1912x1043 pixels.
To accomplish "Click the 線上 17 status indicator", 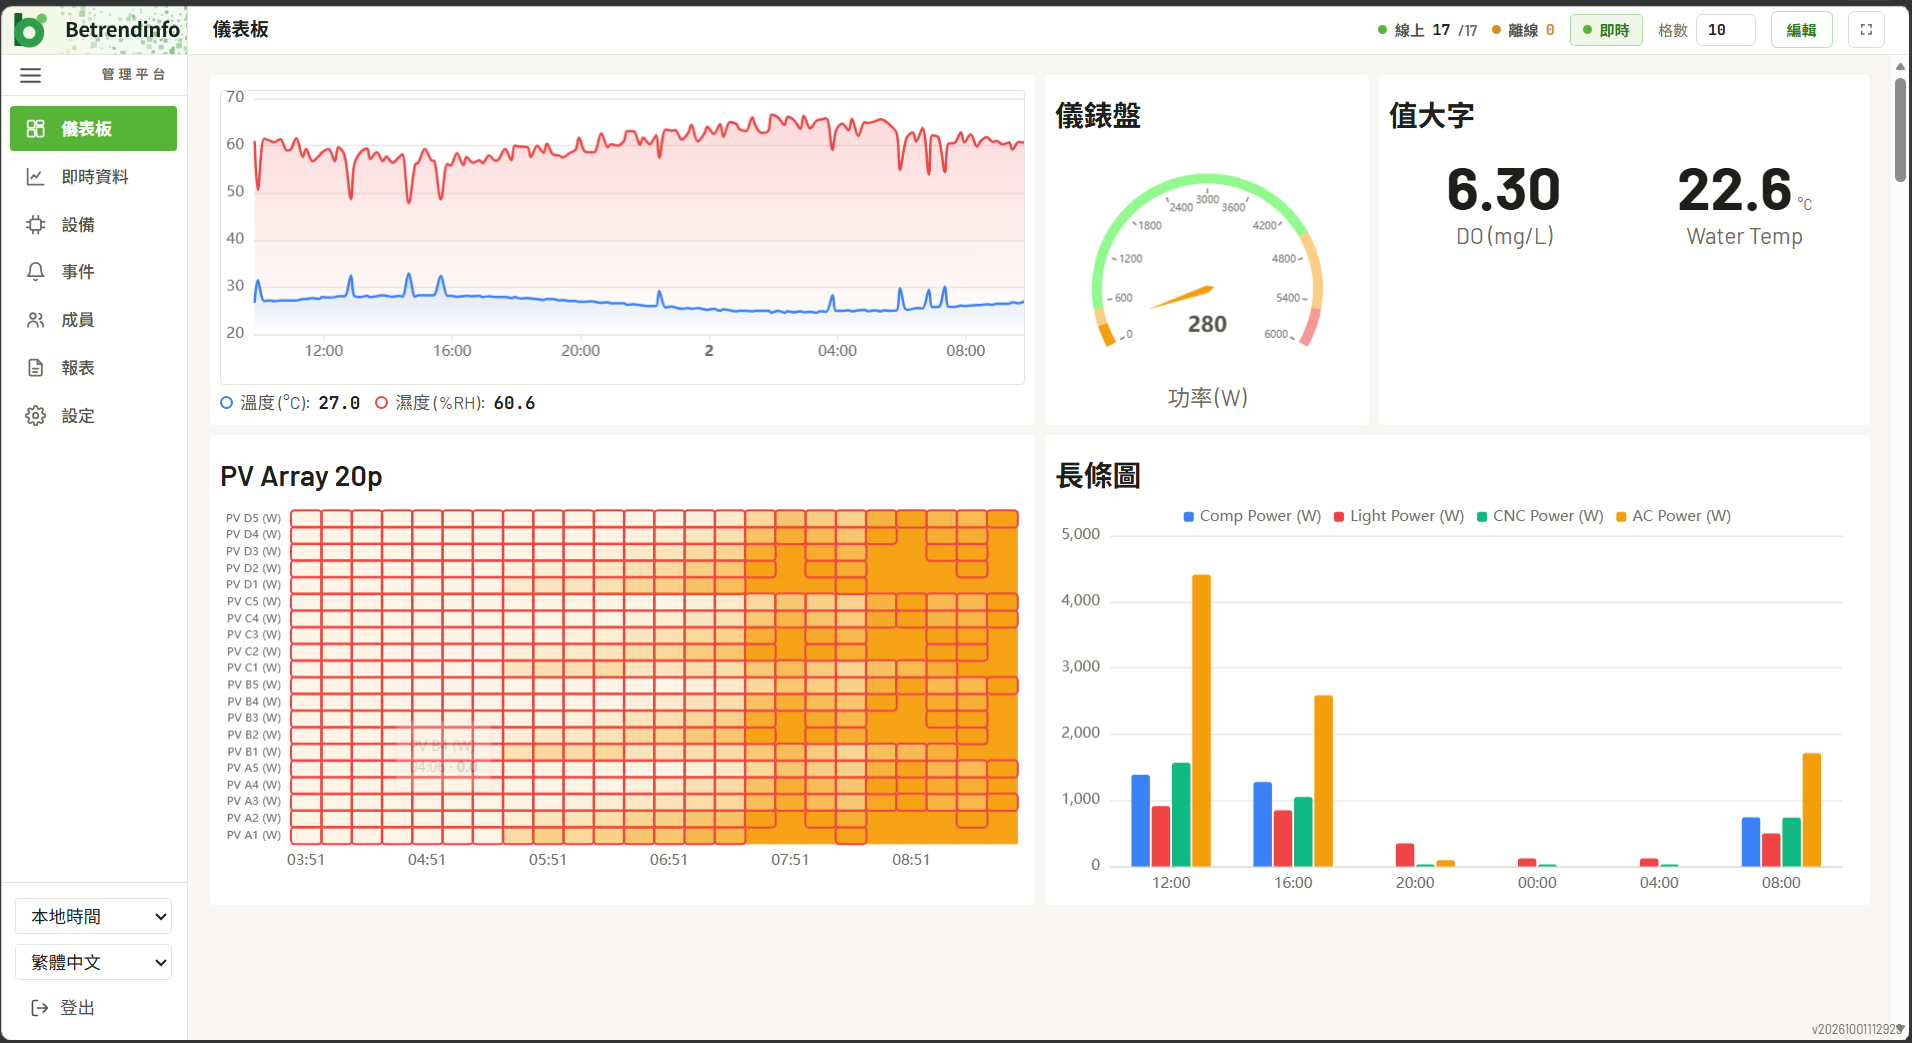I will [x=1427, y=30].
